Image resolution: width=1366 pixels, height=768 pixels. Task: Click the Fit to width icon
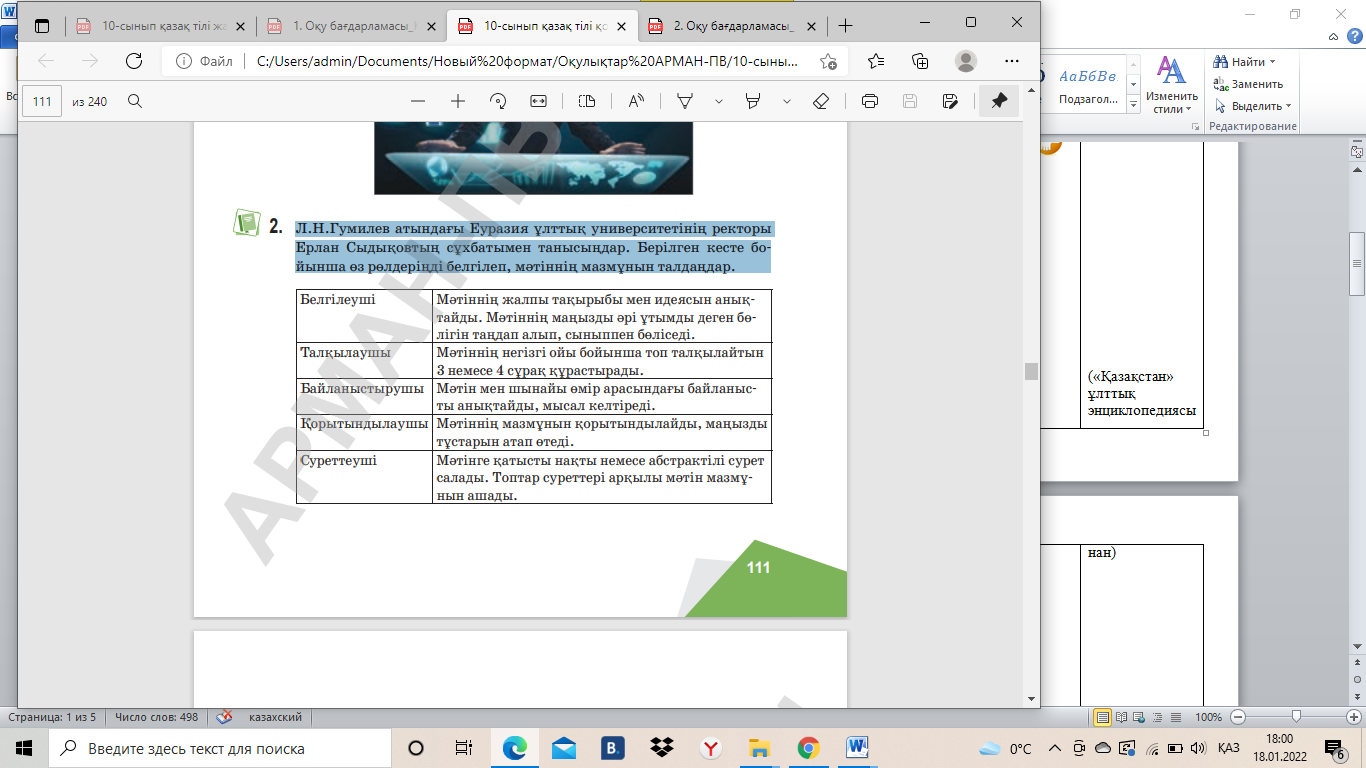pyautogui.click(x=538, y=101)
